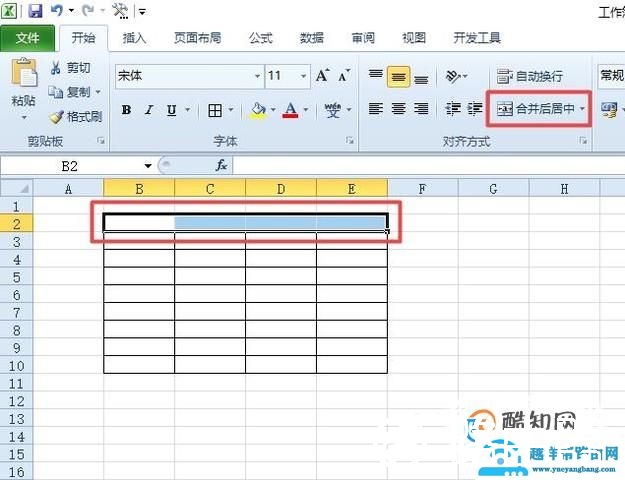Set top vertical alignment
This screenshot has width=625, height=480.
[375, 76]
